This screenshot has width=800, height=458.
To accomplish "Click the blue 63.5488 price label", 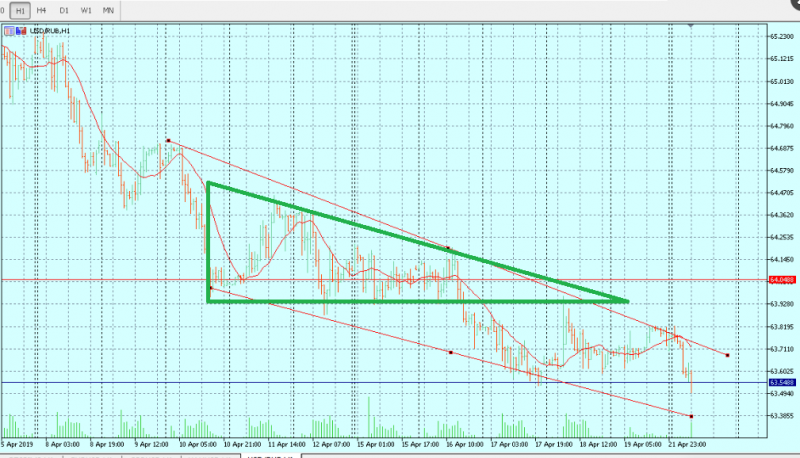I will point(782,383).
